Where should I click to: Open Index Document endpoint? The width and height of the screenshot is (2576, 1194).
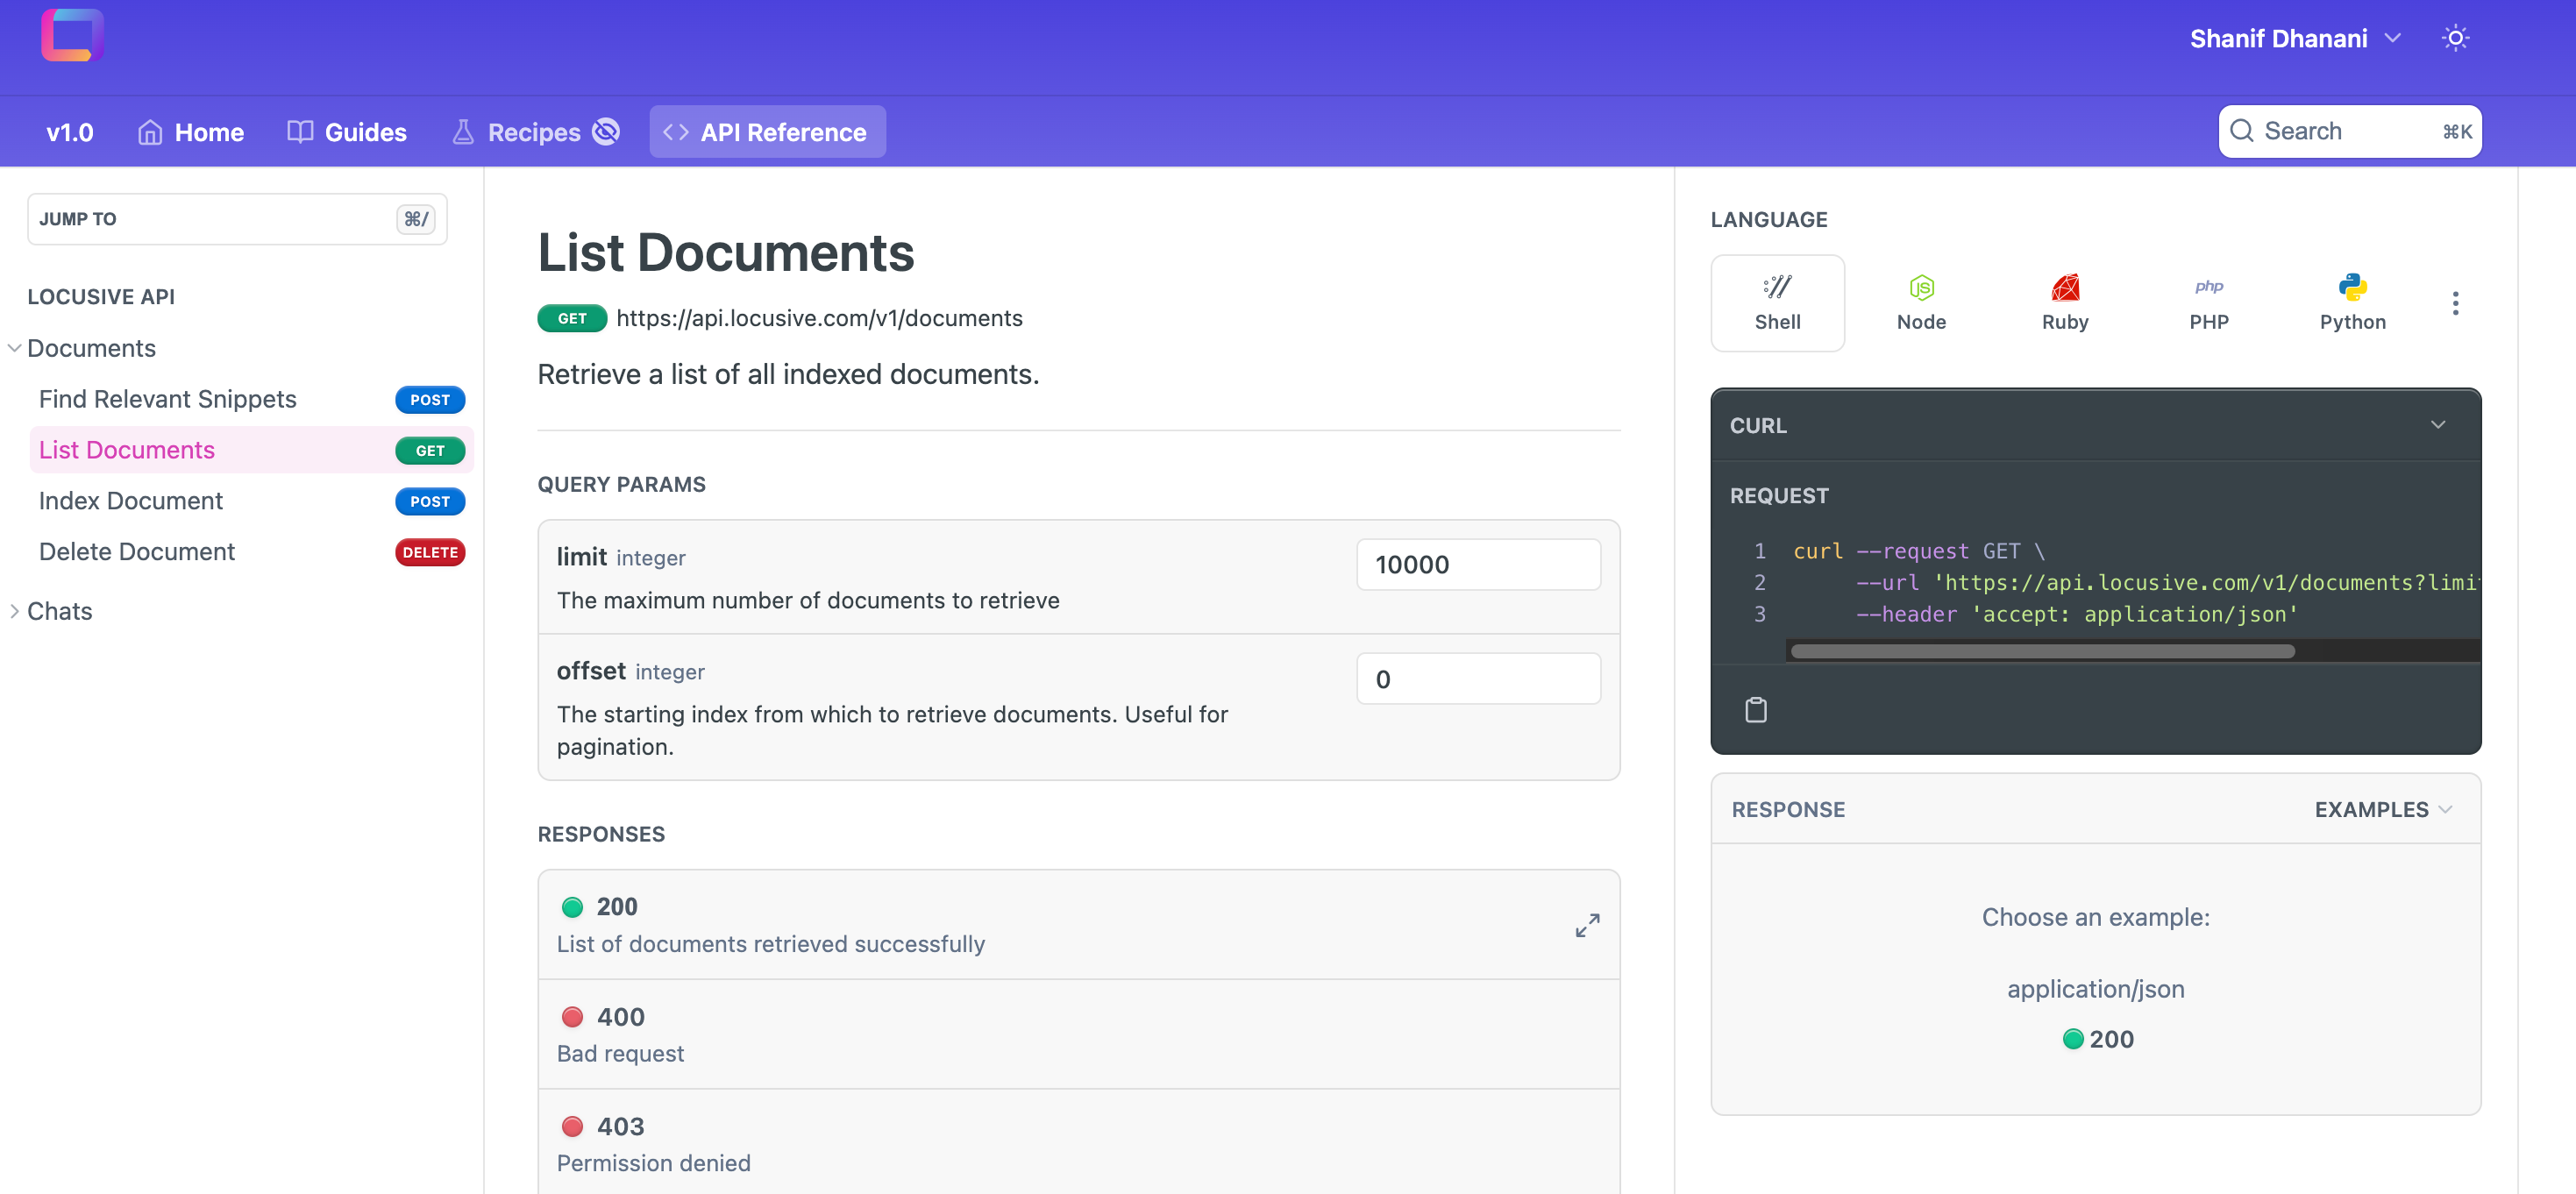251,501
